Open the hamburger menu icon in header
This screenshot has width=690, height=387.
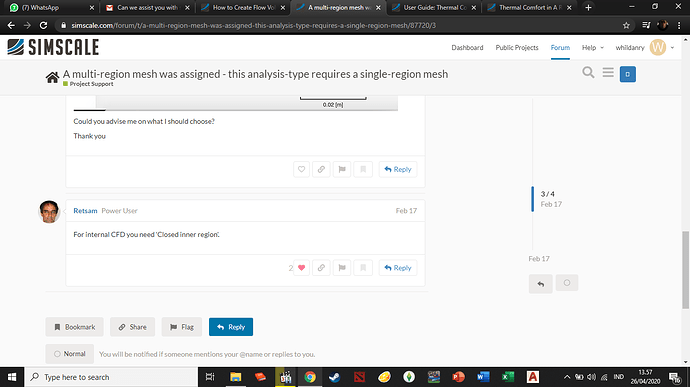tap(608, 72)
